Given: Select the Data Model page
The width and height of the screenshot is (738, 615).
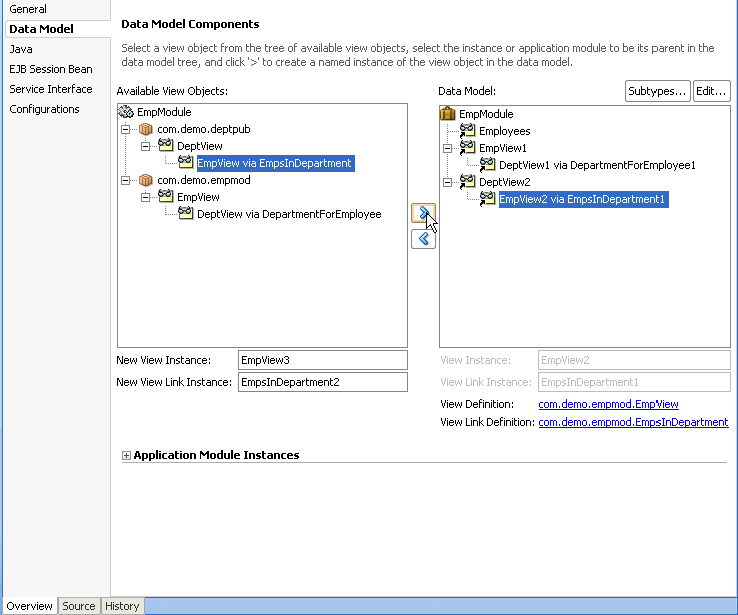Looking at the screenshot, I should pyautogui.click(x=41, y=29).
